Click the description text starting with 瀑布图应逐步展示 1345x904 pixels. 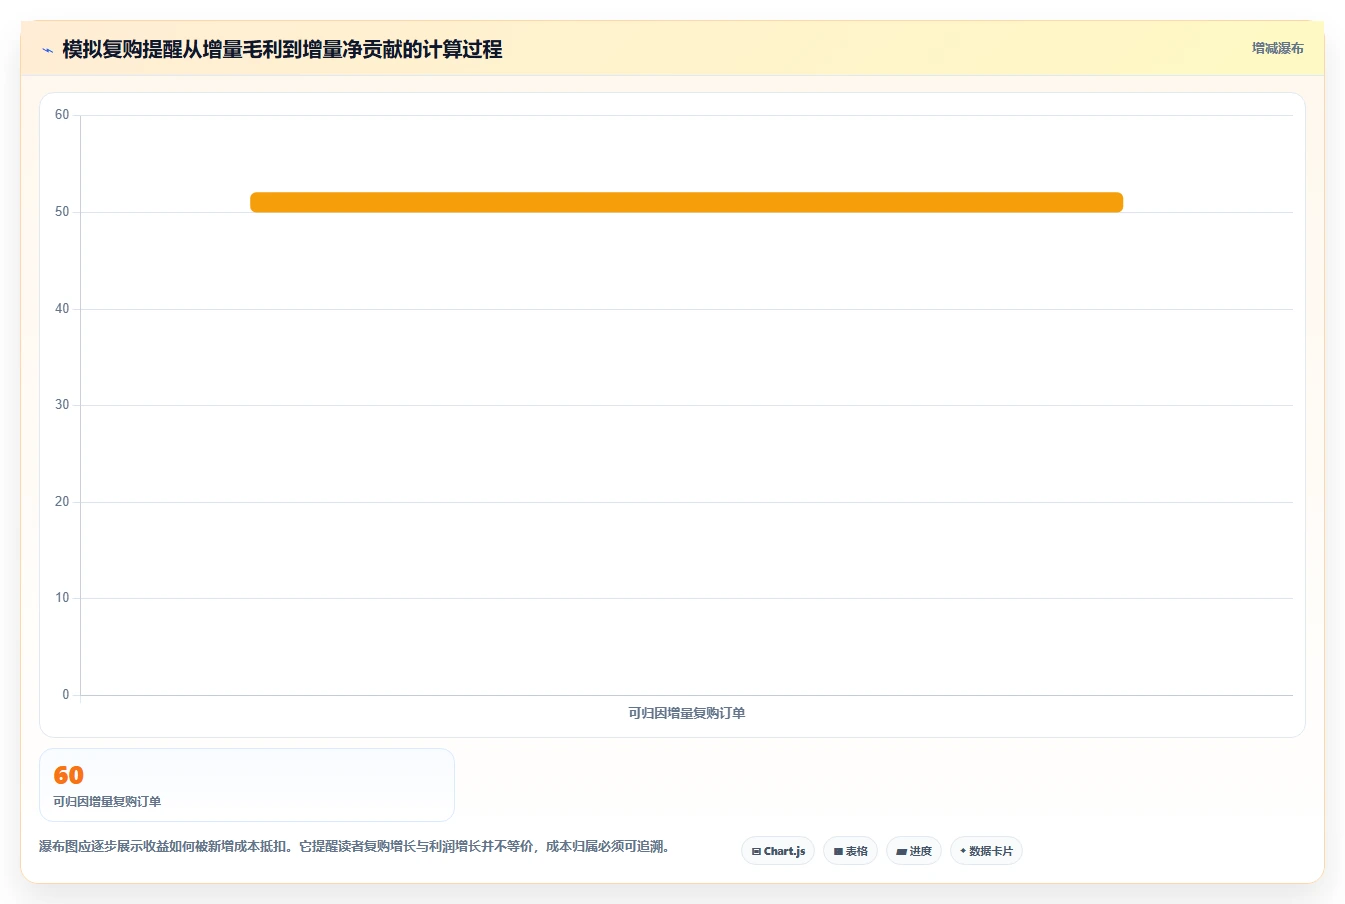click(354, 846)
